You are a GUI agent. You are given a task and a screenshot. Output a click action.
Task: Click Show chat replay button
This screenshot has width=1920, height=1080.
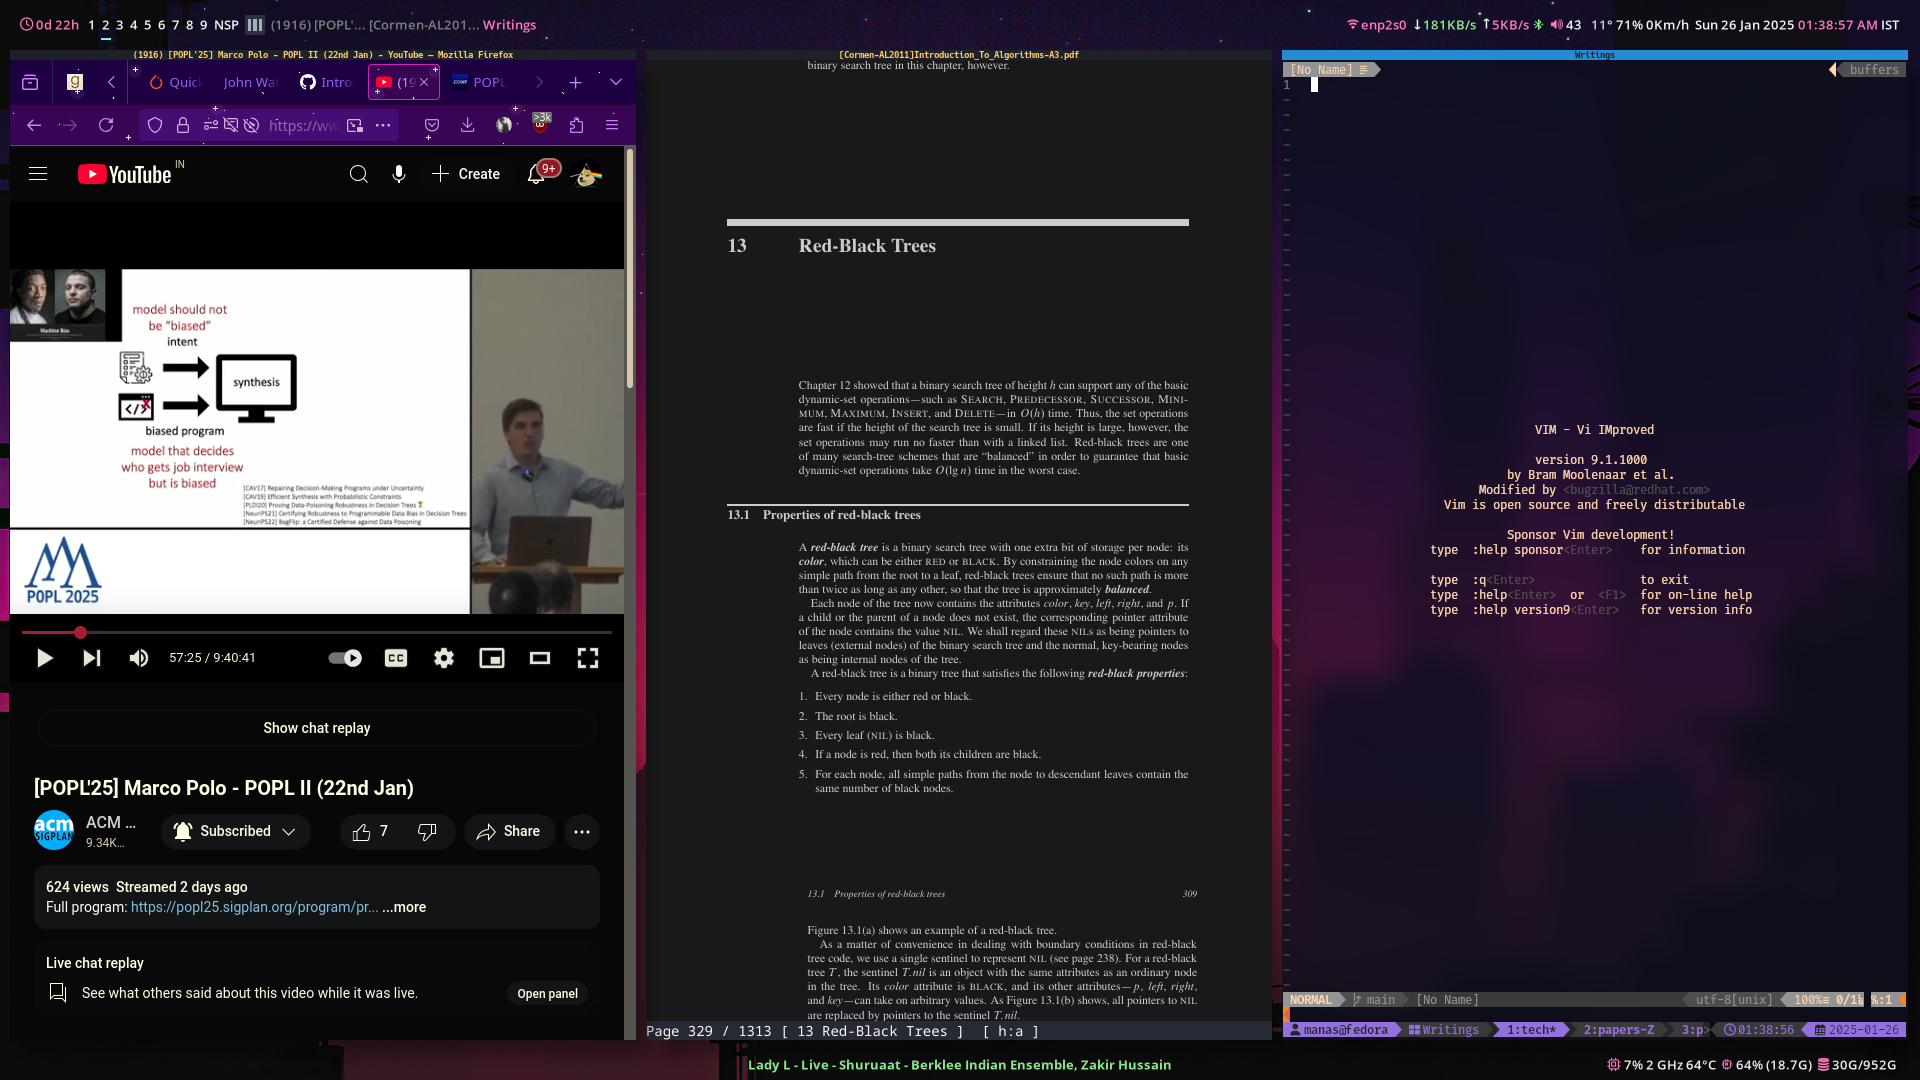(316, 728)
